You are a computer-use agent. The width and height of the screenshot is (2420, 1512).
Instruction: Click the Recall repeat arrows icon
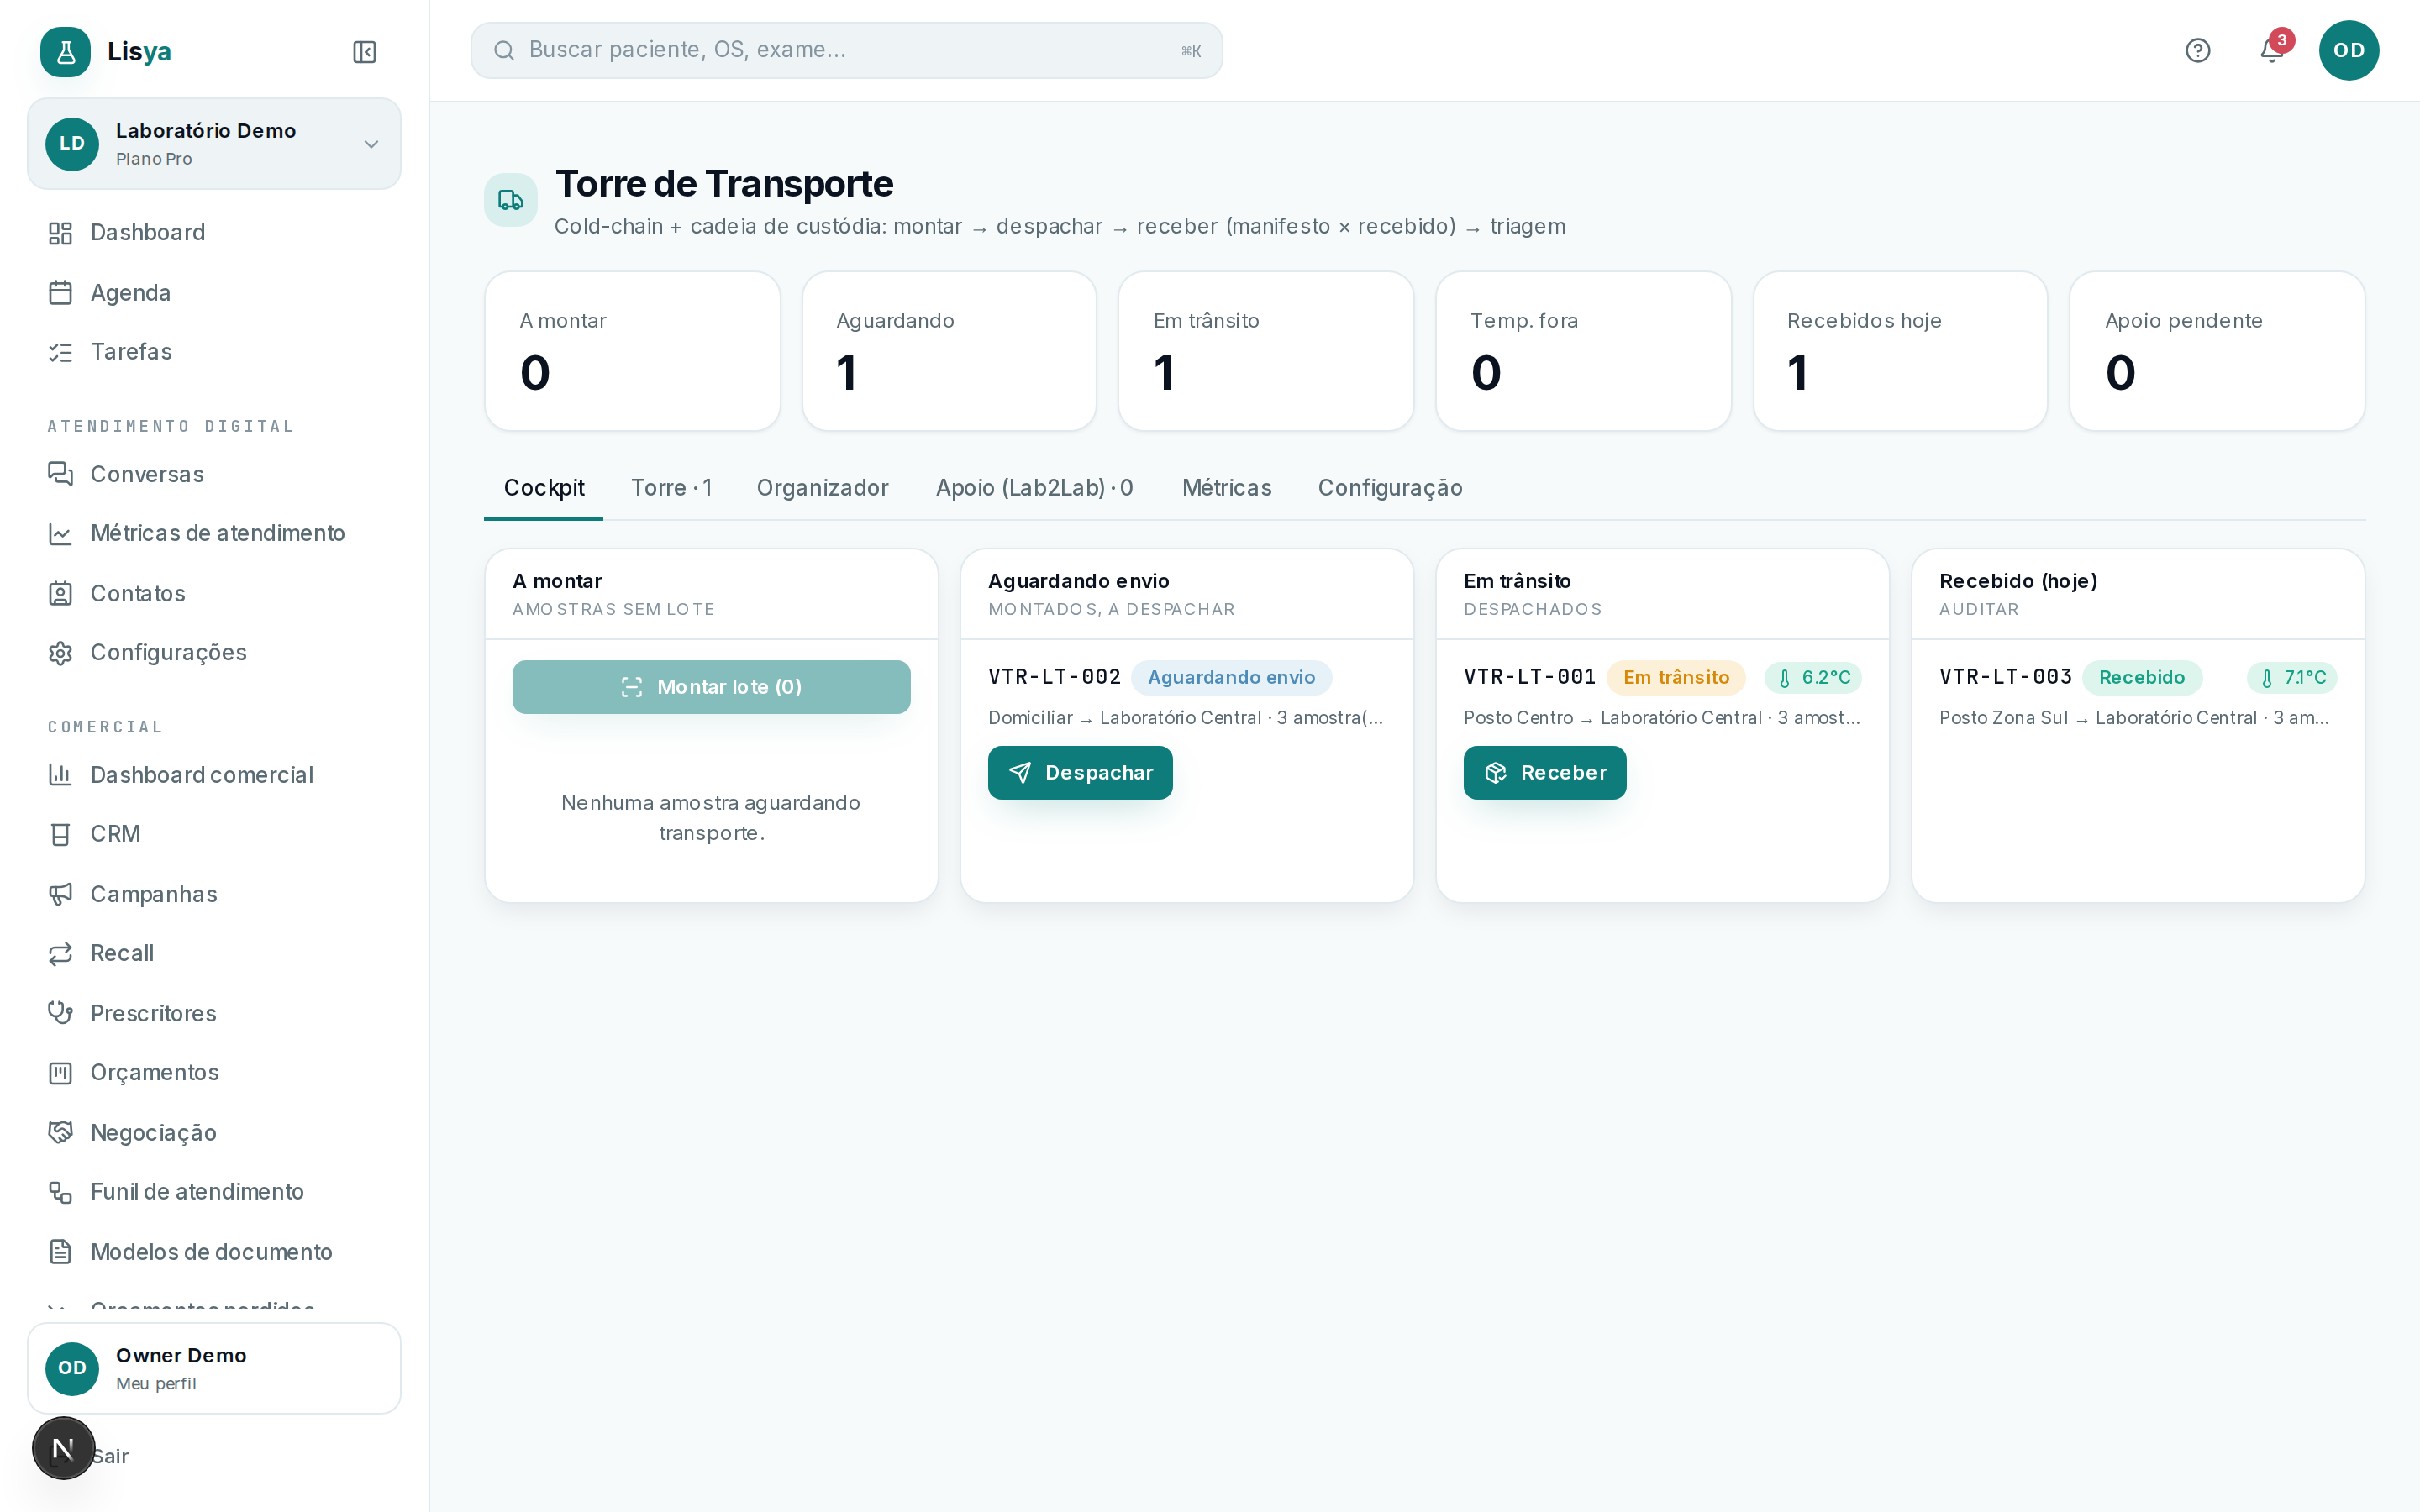pyautogui.click(x=60, y=953)
